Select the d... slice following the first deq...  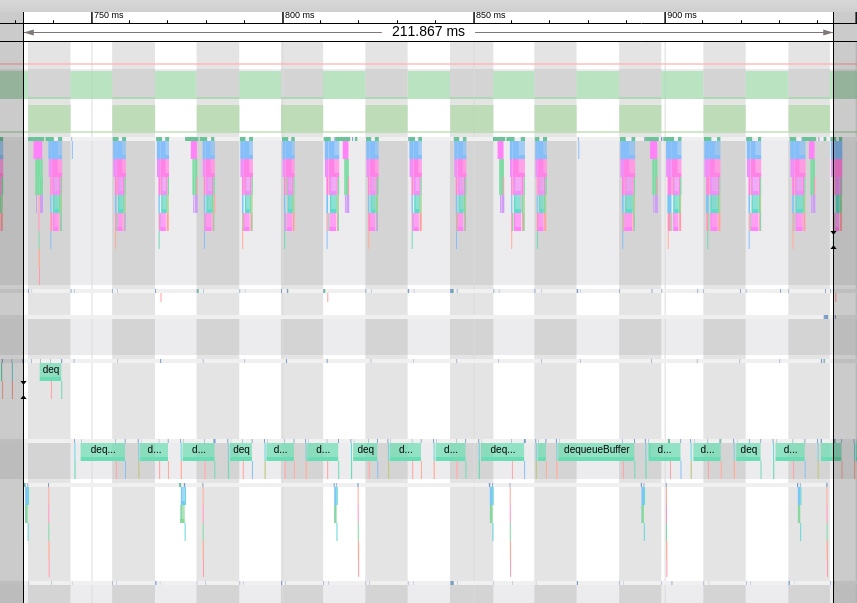(280, 450)
